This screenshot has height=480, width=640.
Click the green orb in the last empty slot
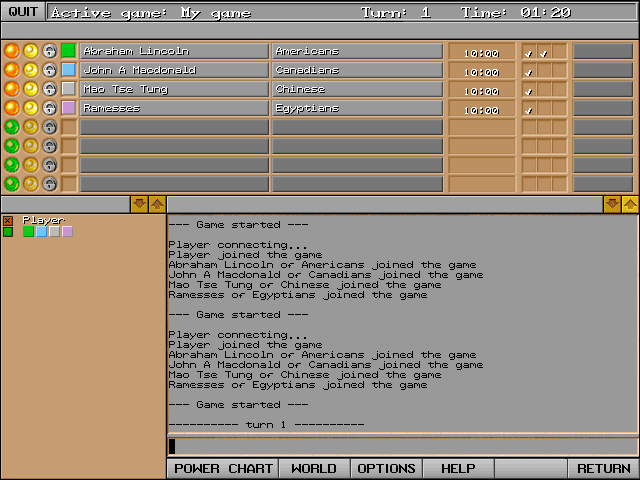11,184
